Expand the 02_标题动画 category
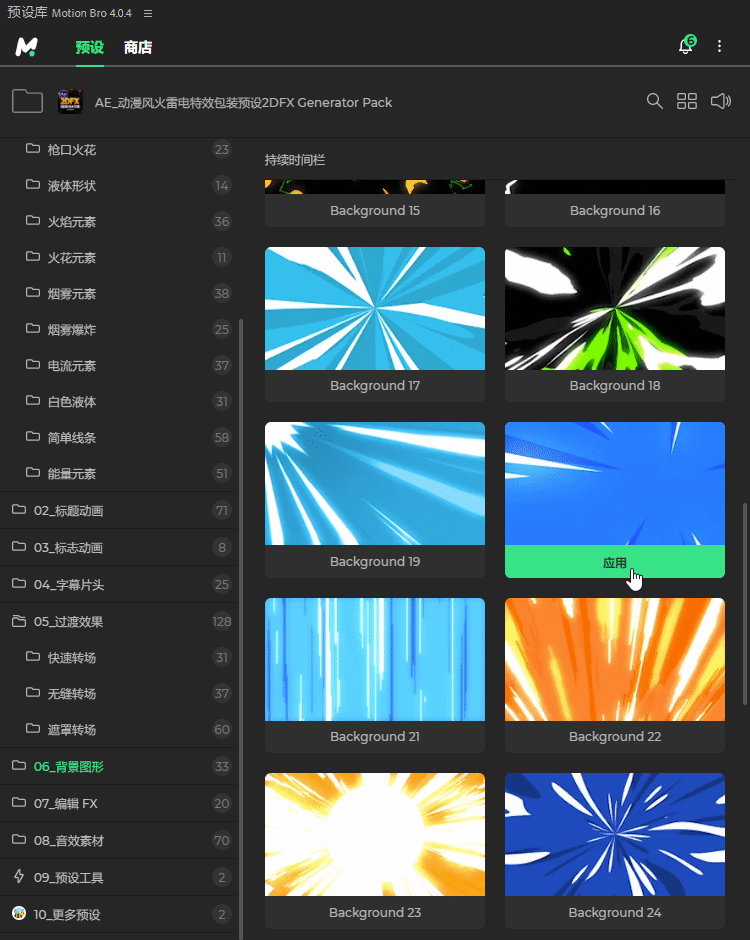Viewport: 750px width, 940px height. pyautogui.click(x=119, y=510)
